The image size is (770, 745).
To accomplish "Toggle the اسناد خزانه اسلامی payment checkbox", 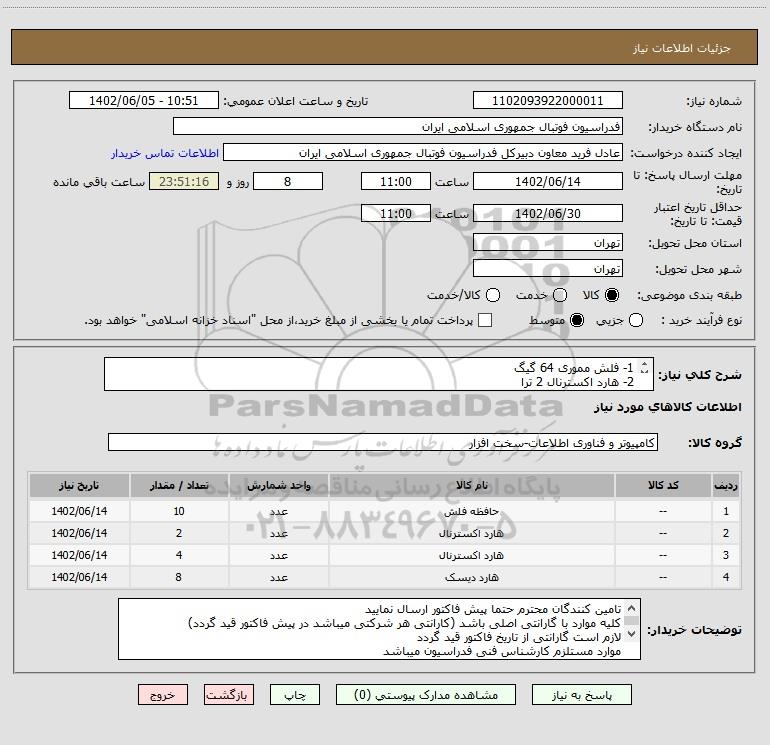I will coord(485,320).
